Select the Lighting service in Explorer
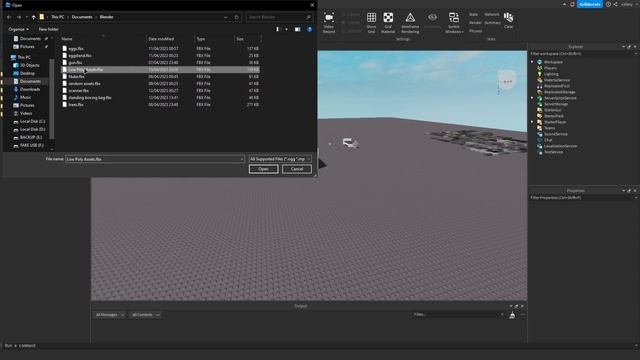 (551, 74)
